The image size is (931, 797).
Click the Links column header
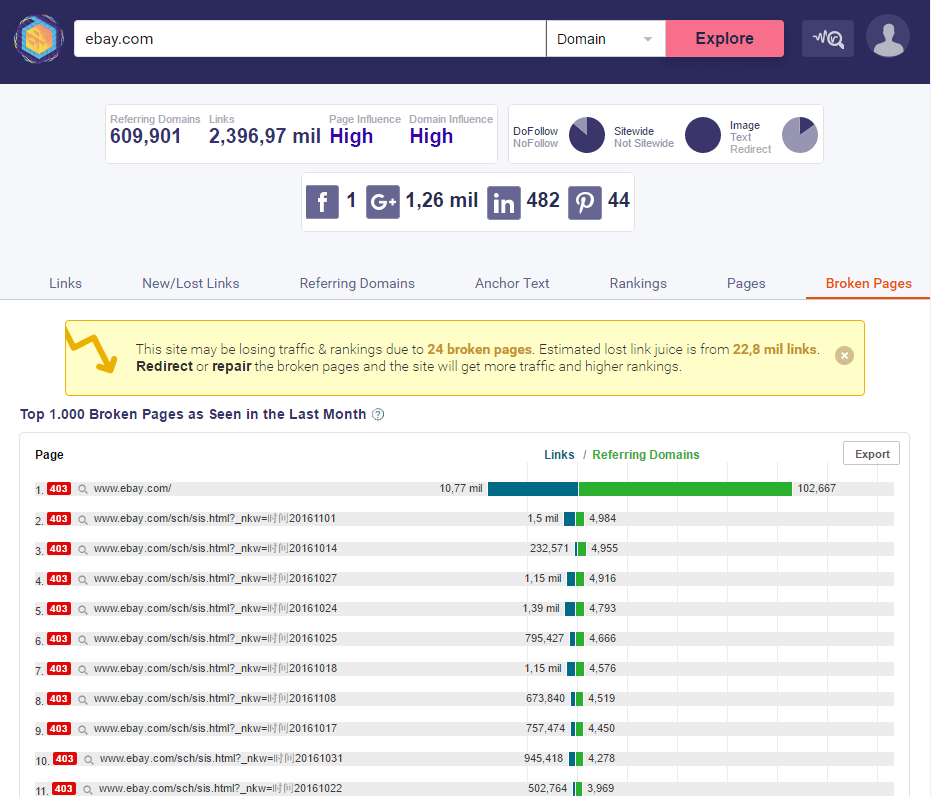tap(559, 454)
